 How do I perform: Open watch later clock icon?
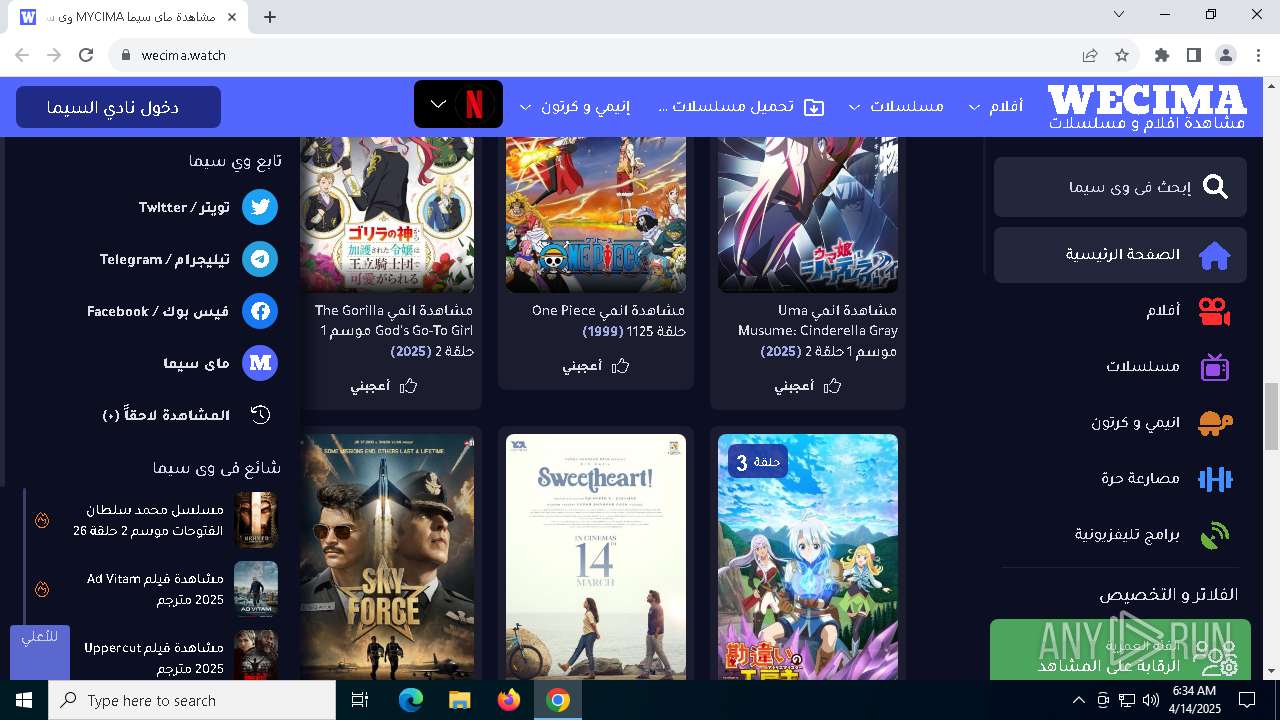tap(260, 415)
